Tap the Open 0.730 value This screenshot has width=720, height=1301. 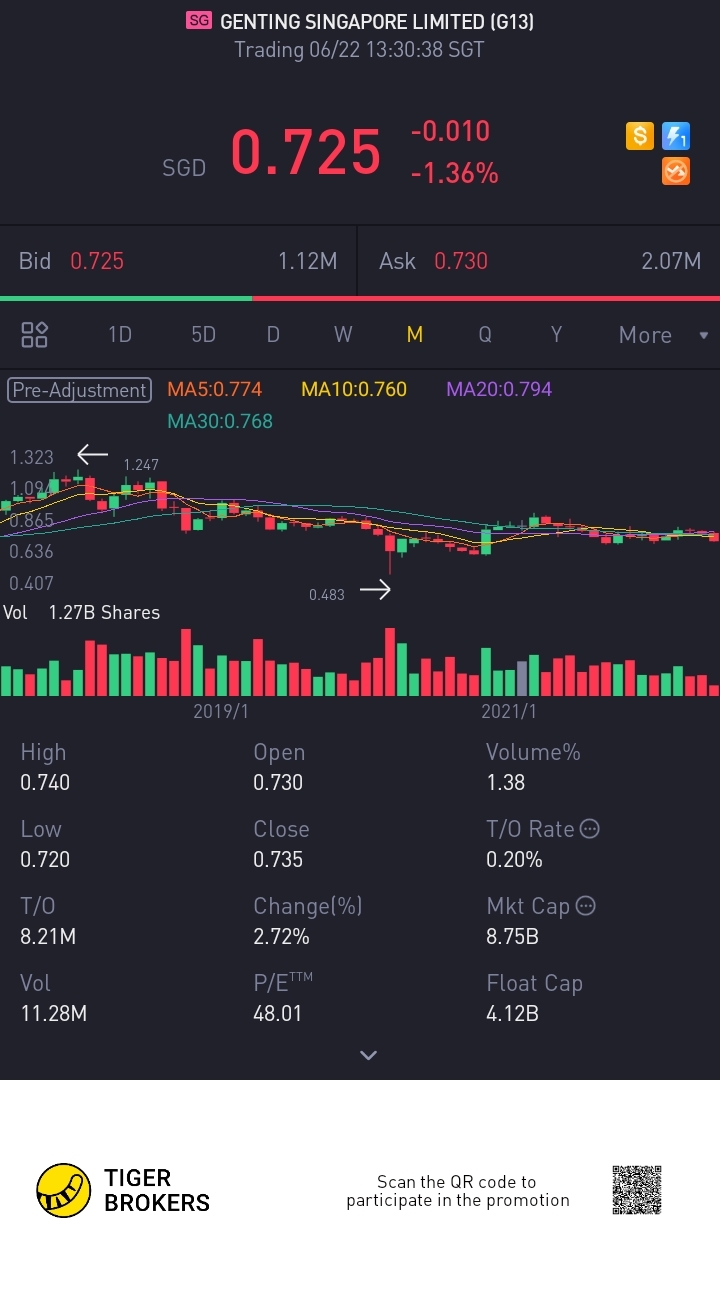pos(278,782)
